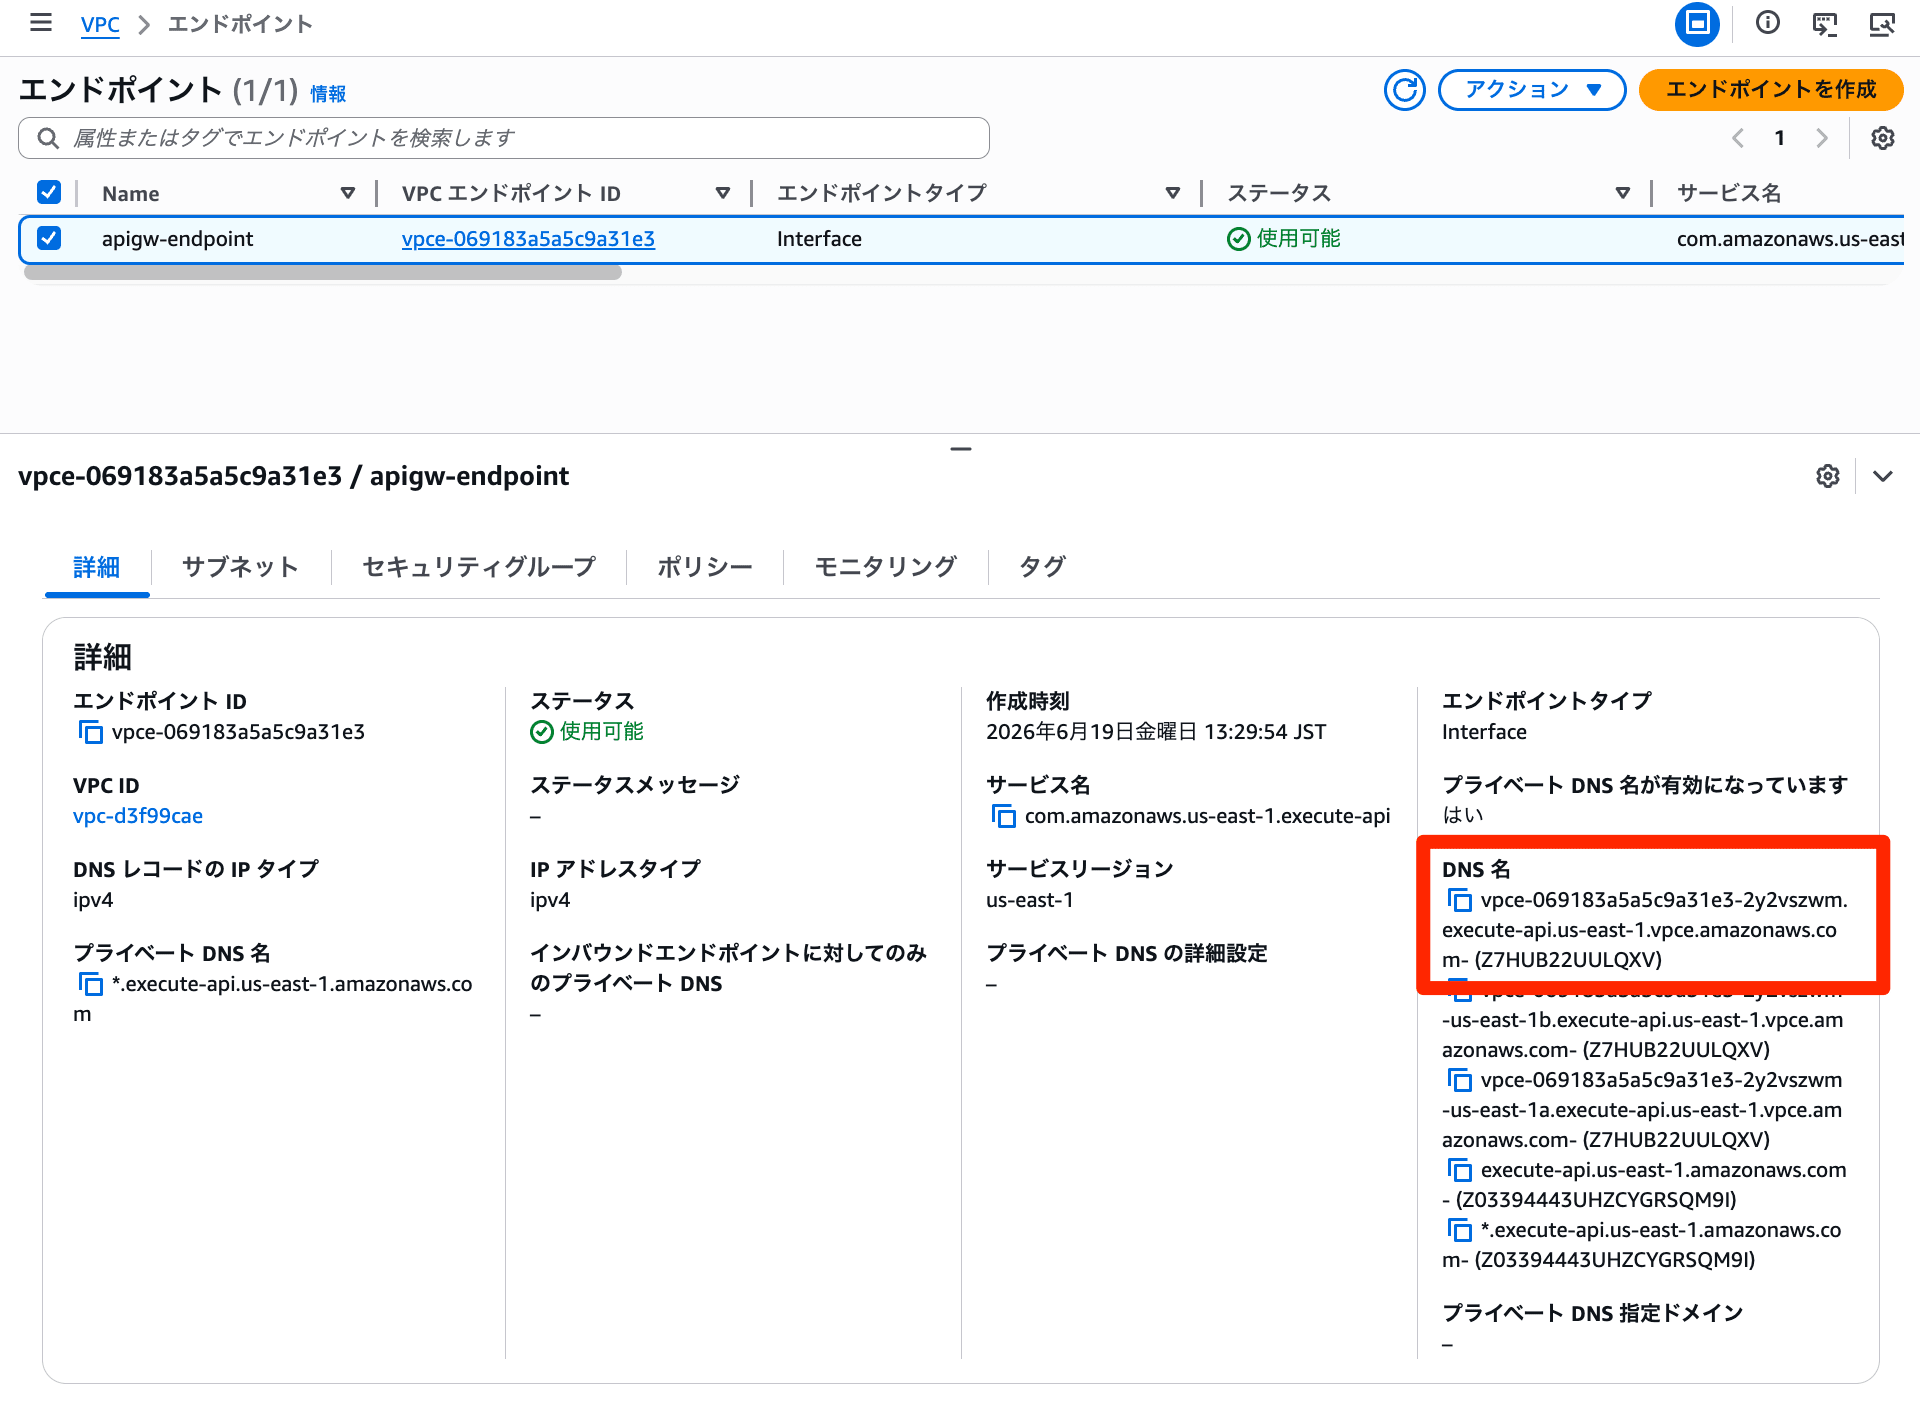
Task: Copy execute-api.us-east-1.amazonaws.com DNS entry
Action: (1459, 1170)
